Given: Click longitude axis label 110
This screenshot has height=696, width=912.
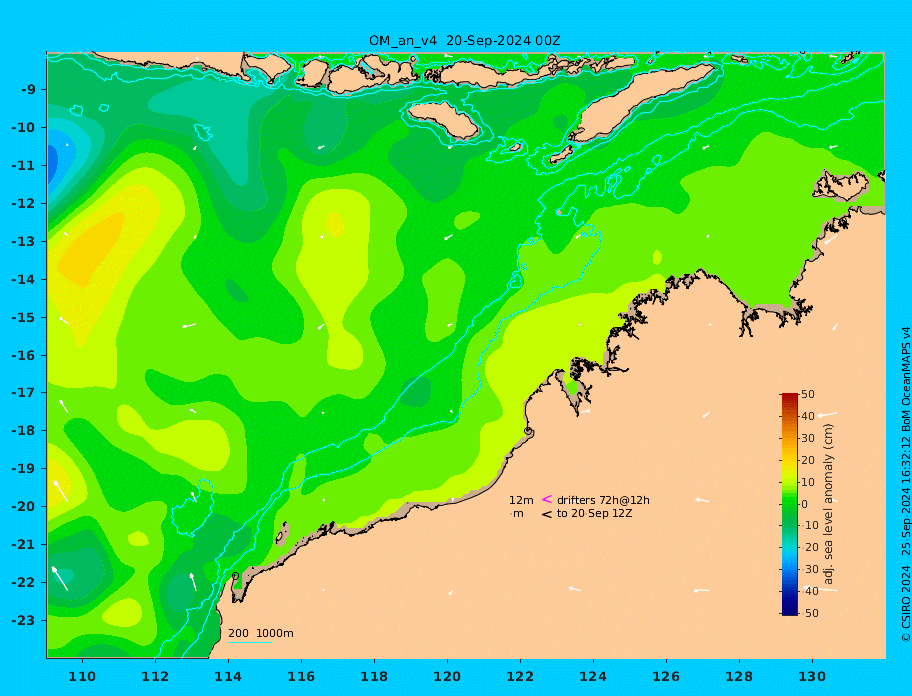Looking at the screenshot, I should (82, 677).
